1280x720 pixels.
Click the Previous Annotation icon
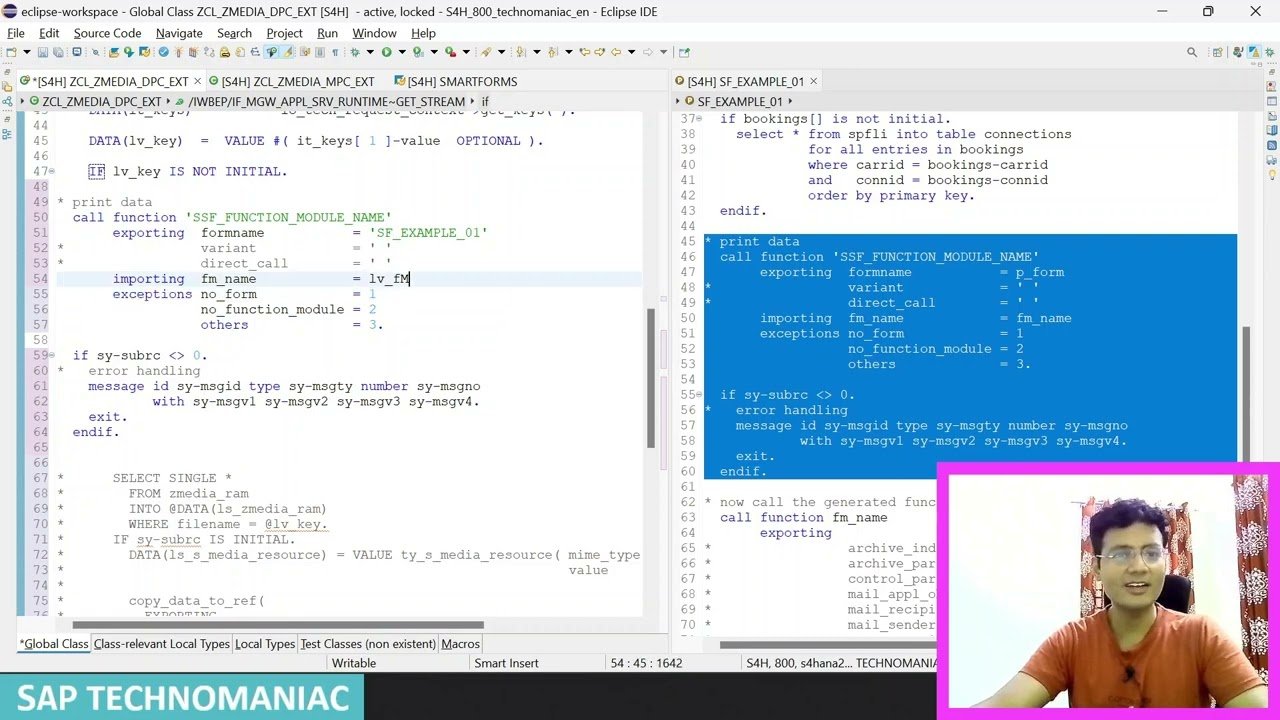pyautogui.click(x=552, y=52)
